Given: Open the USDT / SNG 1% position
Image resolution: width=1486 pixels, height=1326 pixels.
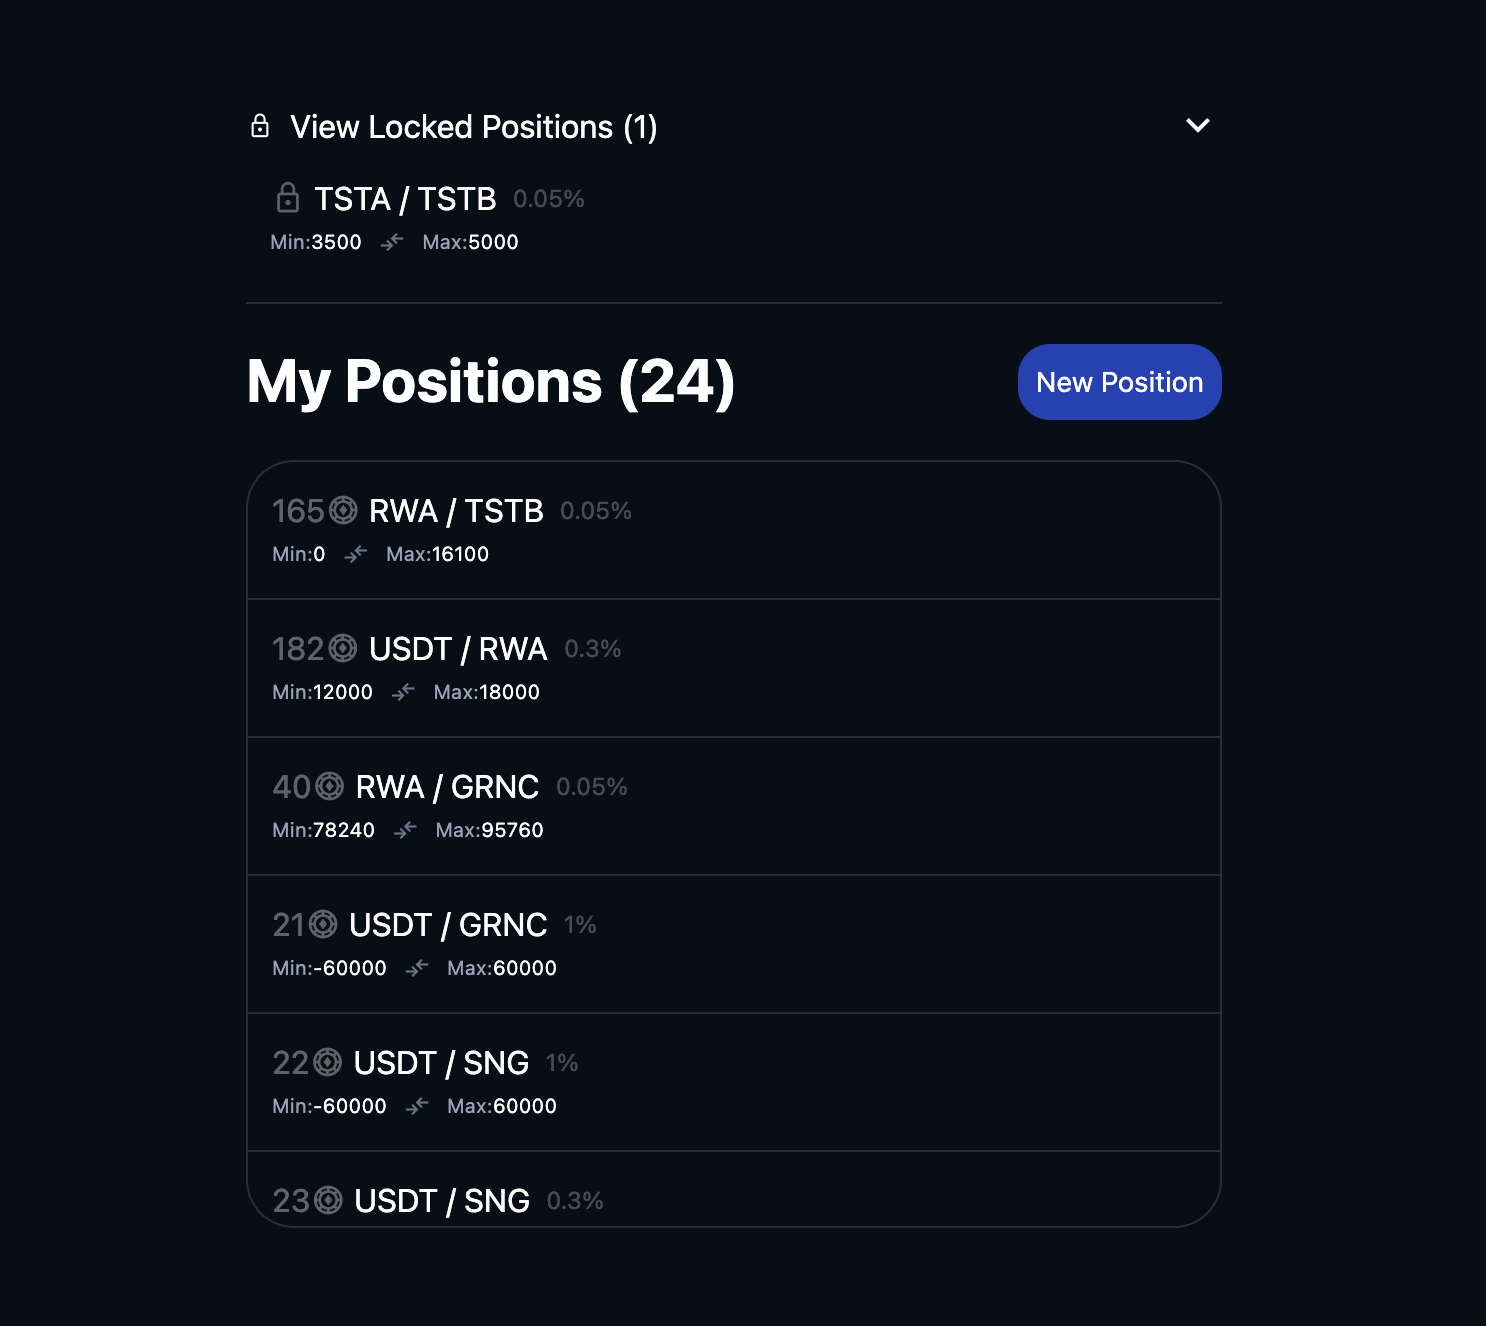Looking at the screenshot, I should pos(734,1082).
